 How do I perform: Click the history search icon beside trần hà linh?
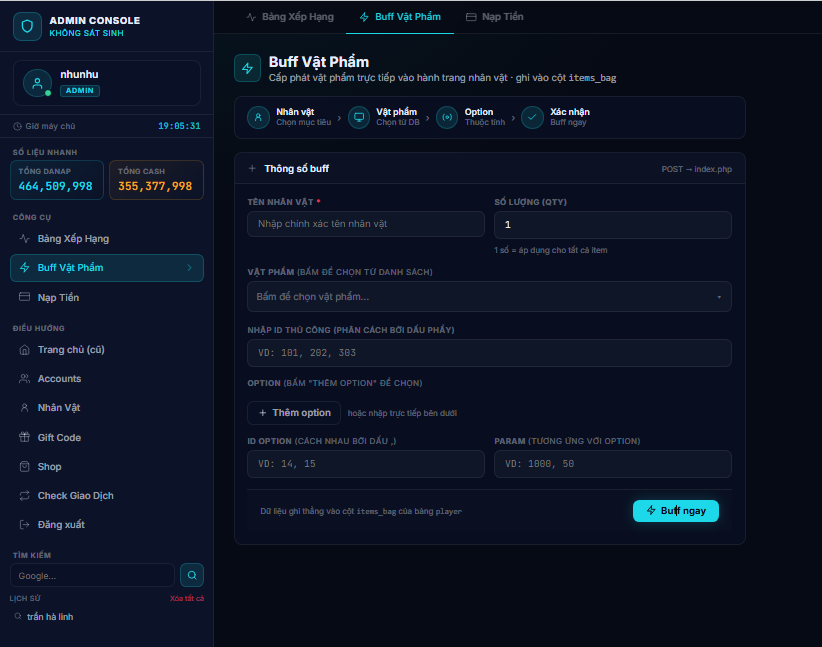tap(18, 617)
